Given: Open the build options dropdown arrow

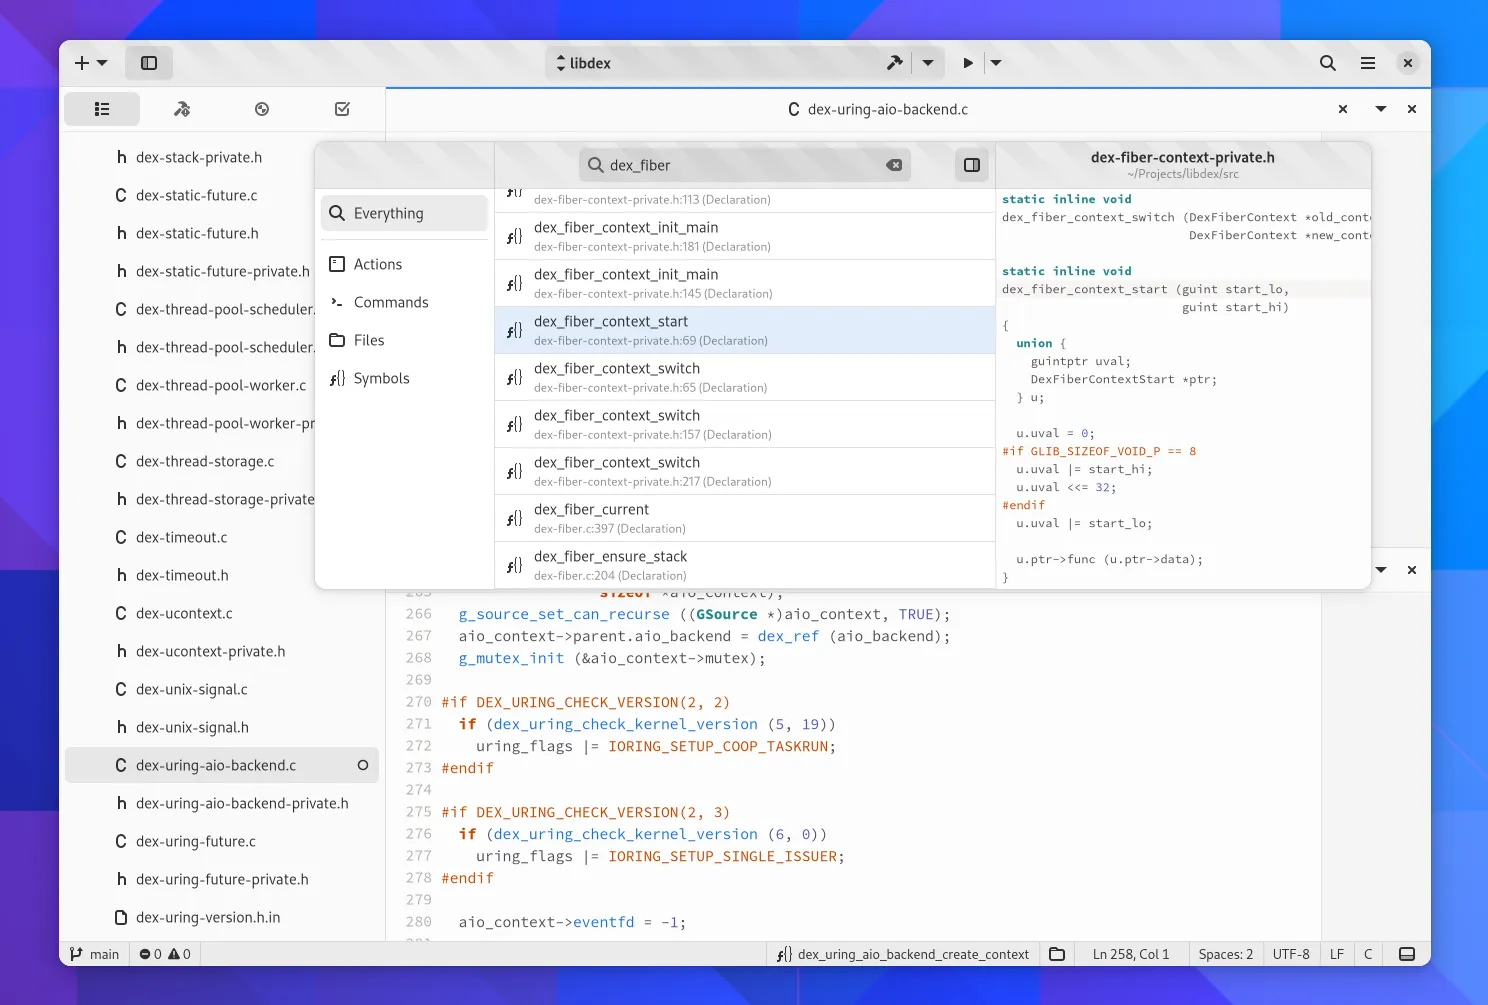Looking at the screenshot, I should click(928, 63).
